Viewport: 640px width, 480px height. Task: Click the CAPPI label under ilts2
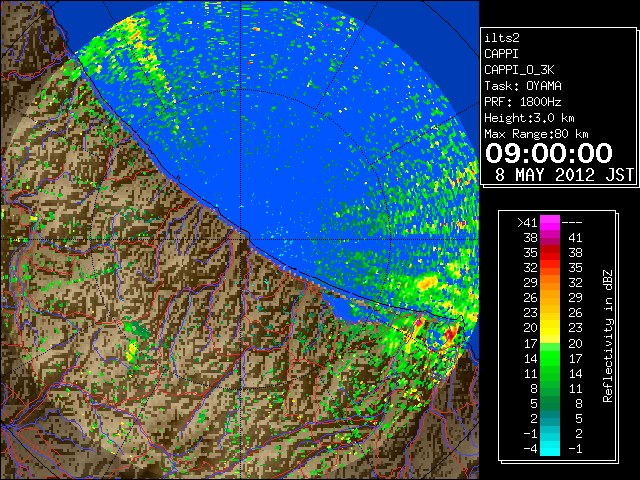[x=501, y=54]
